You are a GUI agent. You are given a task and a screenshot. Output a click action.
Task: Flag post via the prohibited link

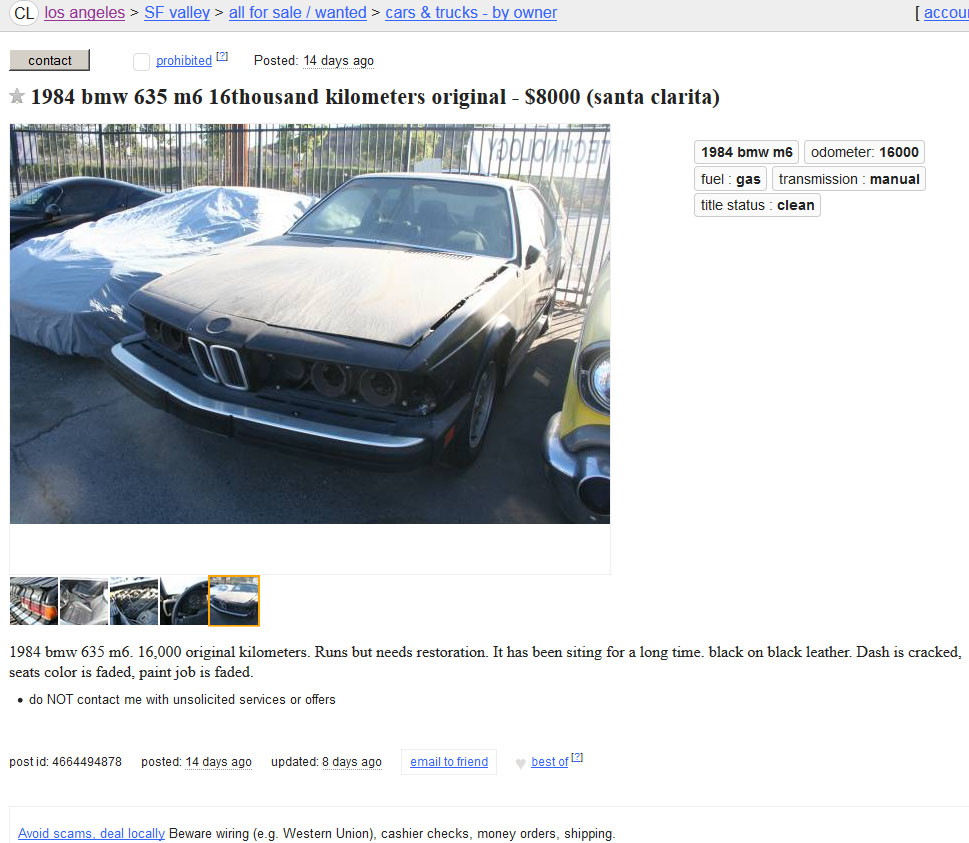tap(184, 61)
